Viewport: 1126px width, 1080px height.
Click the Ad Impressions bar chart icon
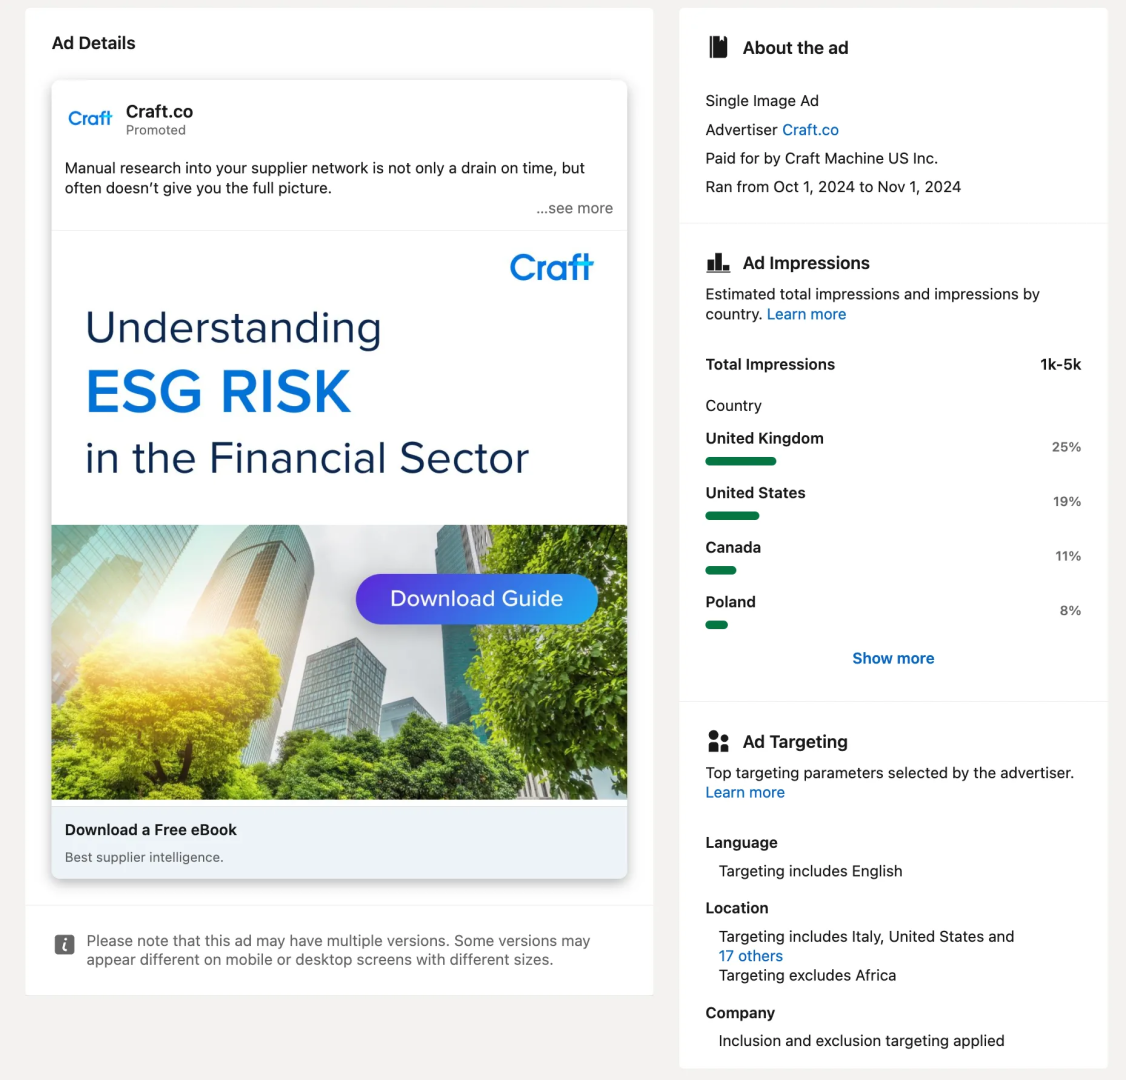click(718, 263)
